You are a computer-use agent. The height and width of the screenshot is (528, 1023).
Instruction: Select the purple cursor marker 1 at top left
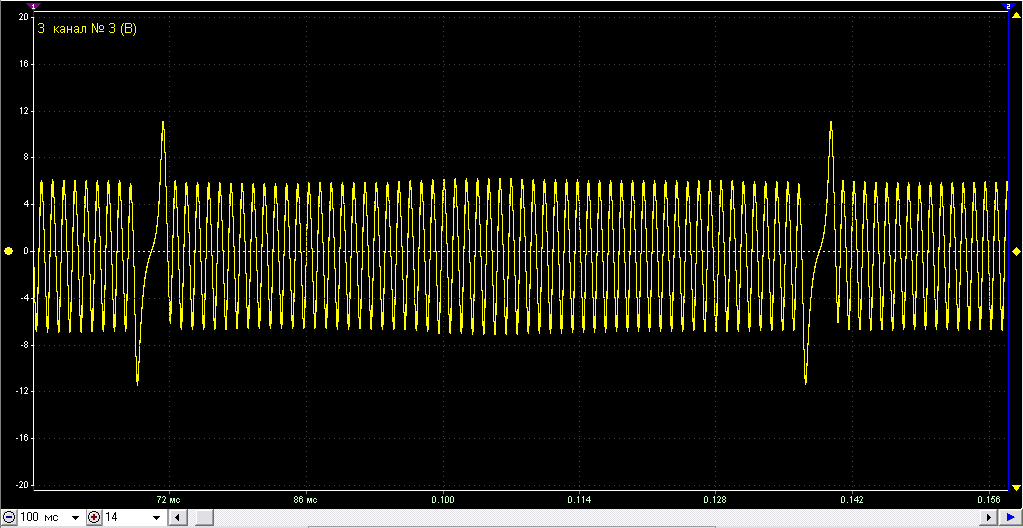tap(34, 6)
